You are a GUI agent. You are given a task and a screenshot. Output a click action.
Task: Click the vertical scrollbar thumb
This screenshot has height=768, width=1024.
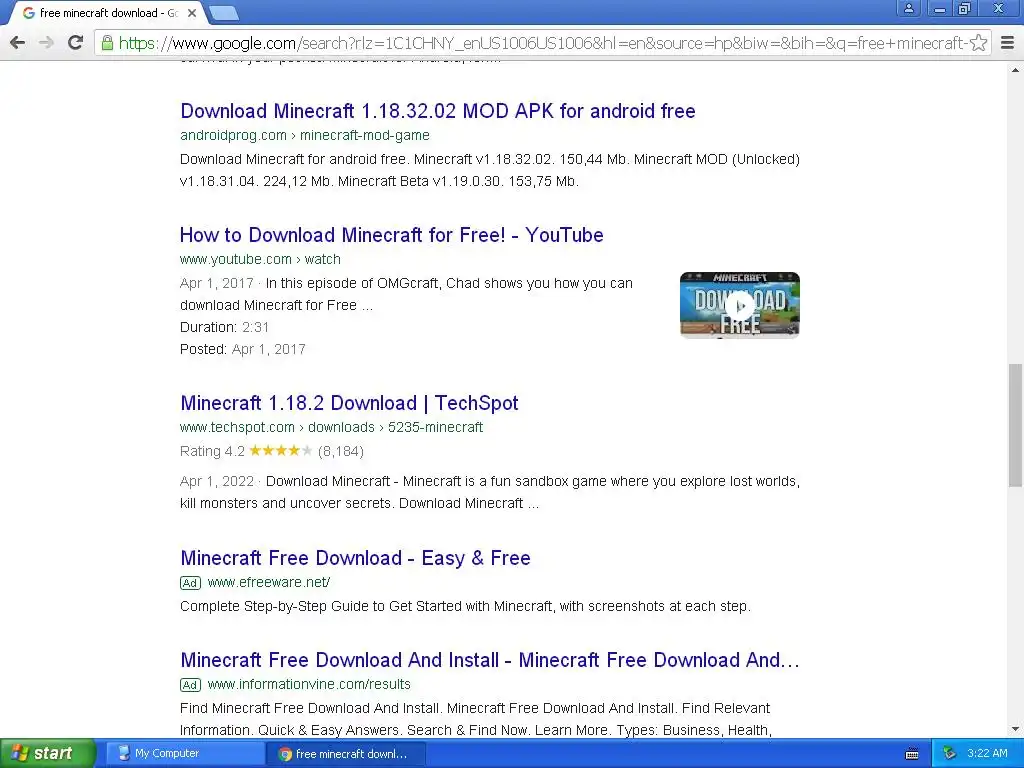[1015, 425]
